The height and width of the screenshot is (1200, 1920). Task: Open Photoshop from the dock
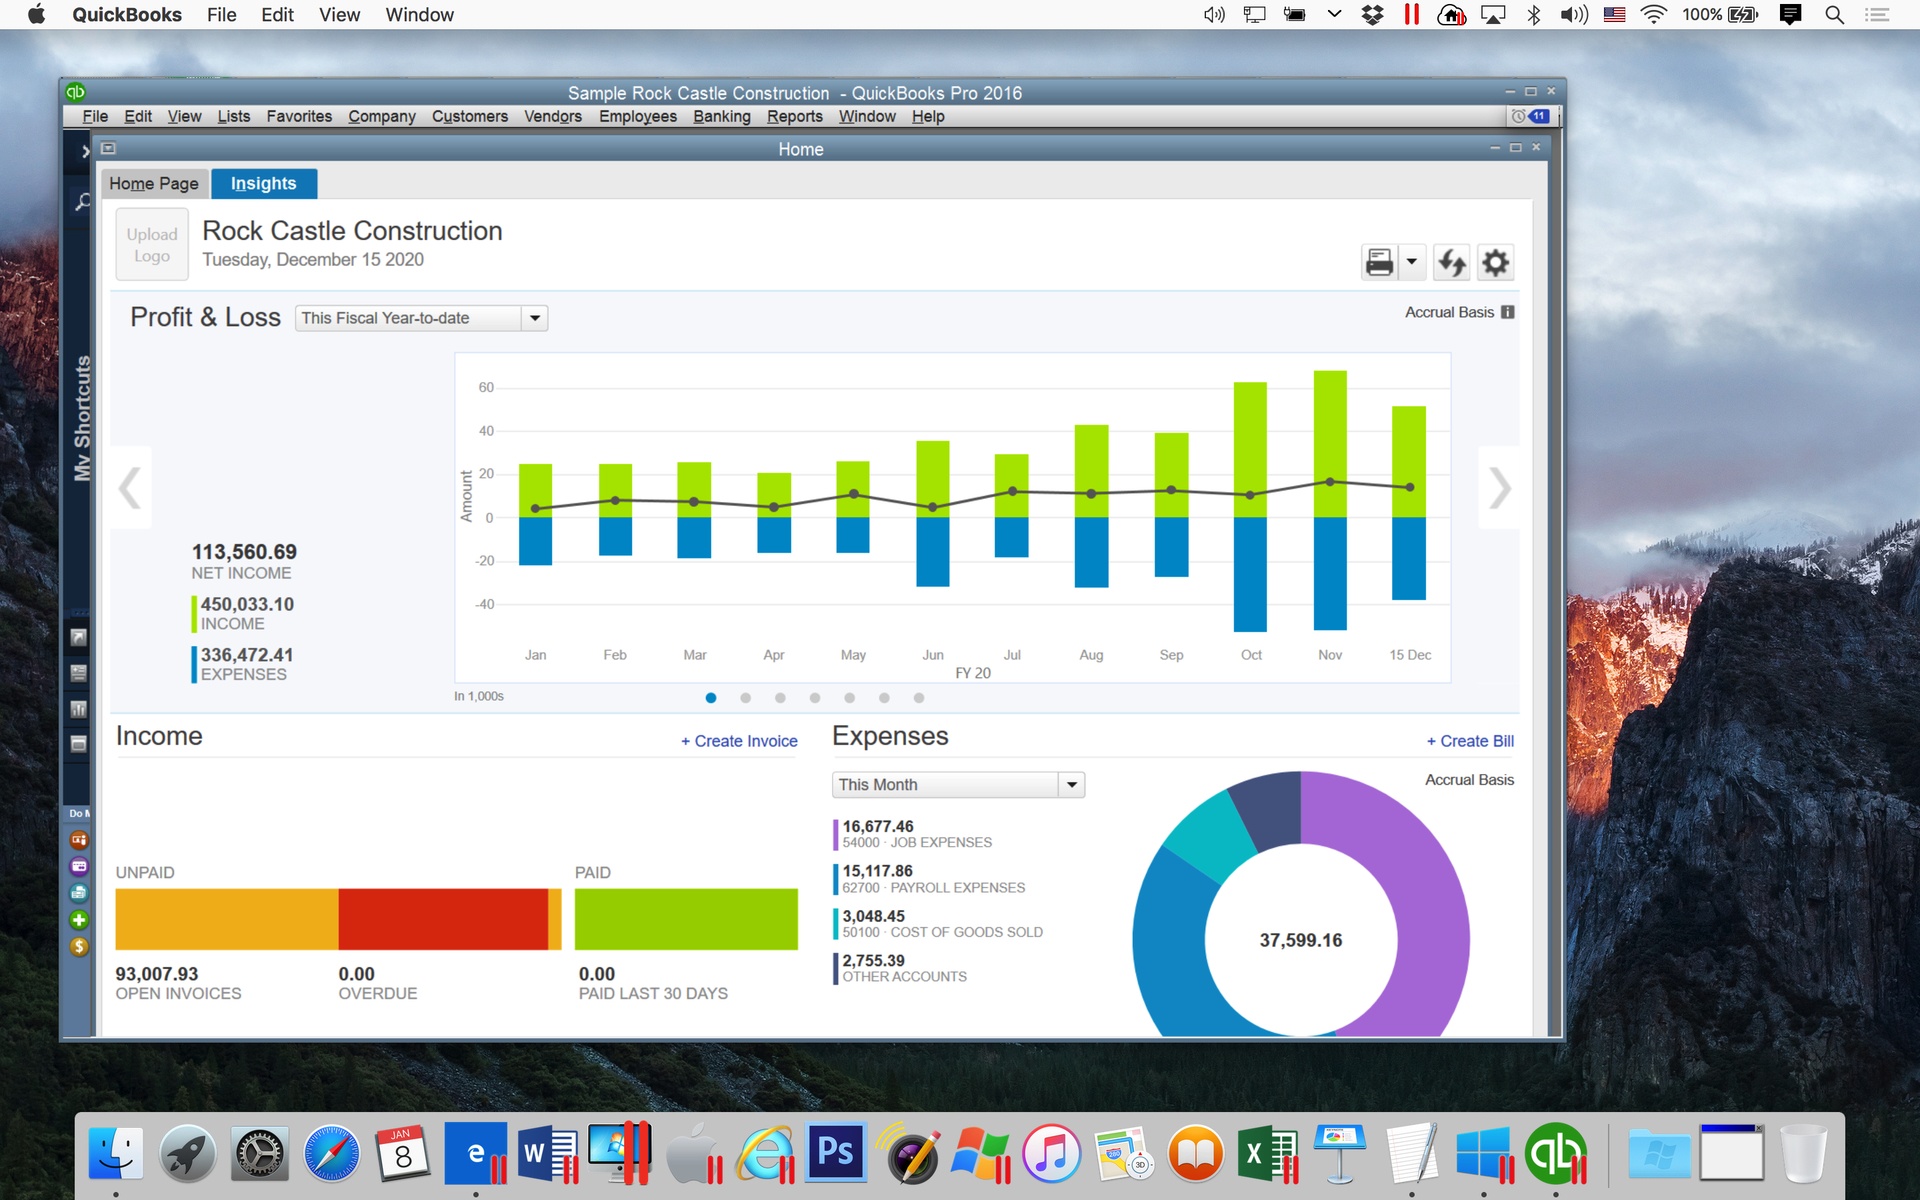click(836, 1152)
